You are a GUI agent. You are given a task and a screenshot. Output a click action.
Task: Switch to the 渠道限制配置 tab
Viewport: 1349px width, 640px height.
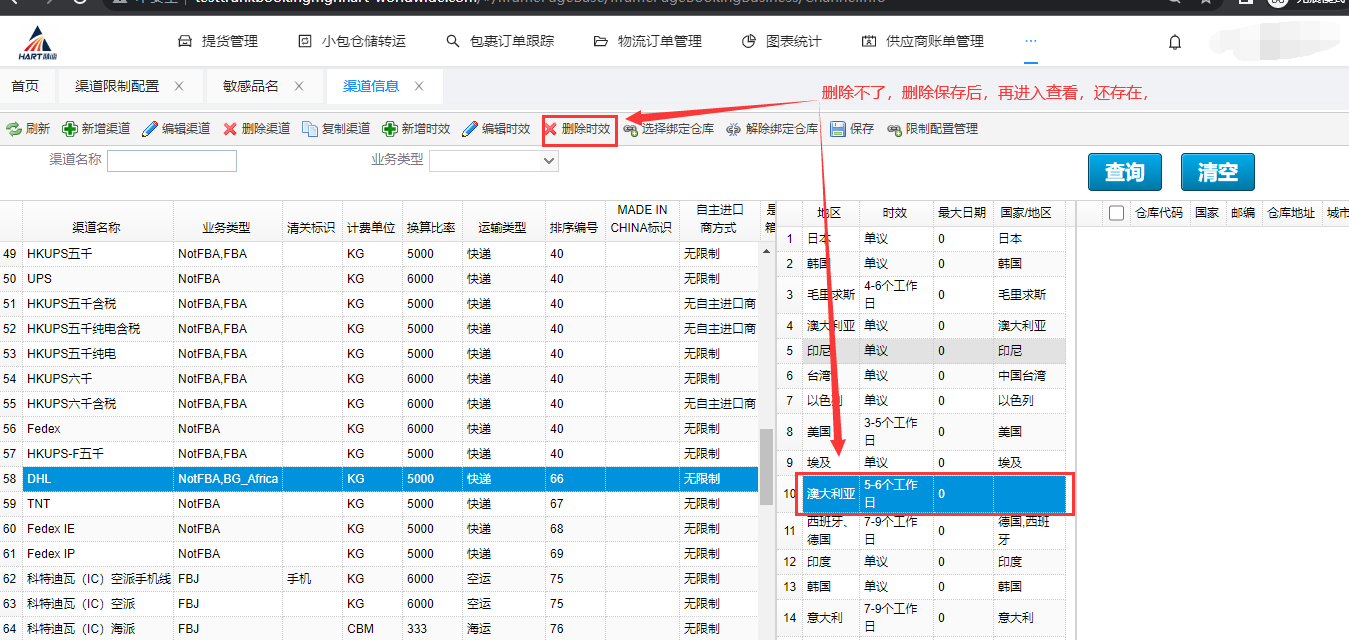click(x=117, y=86)
